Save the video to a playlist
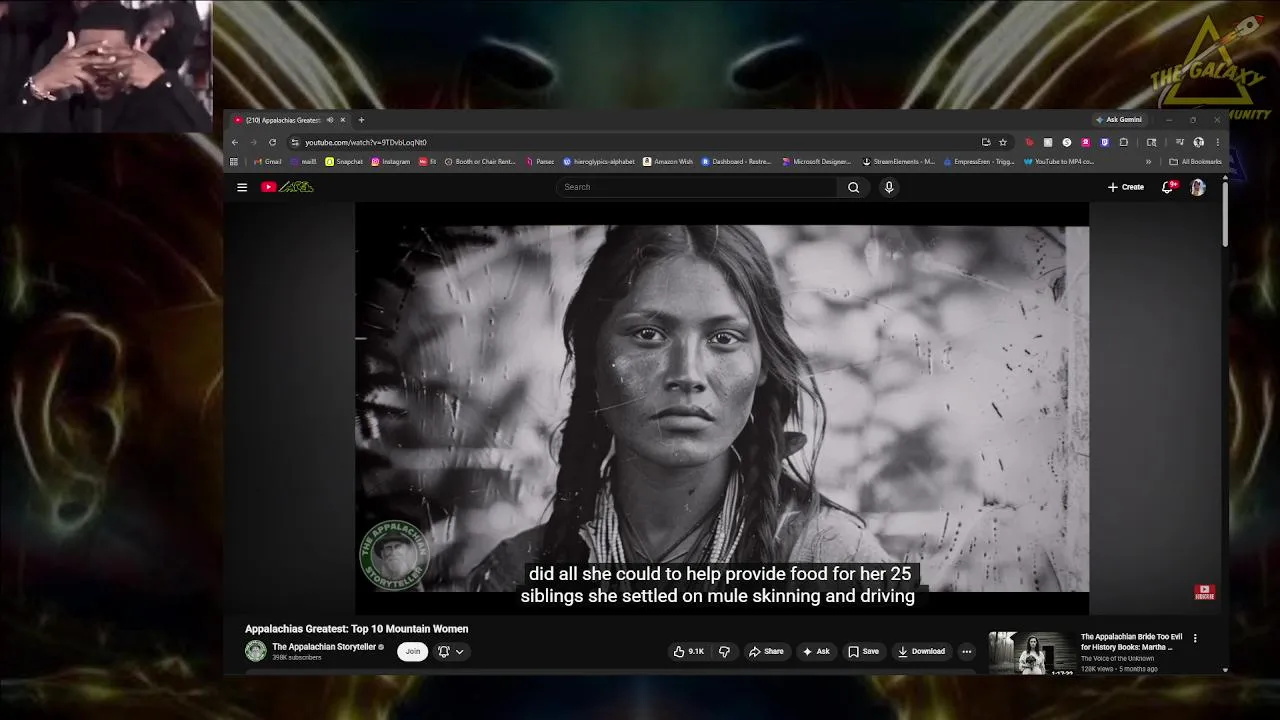Screen dimensions: 1280x720 (x=864, y=651)
